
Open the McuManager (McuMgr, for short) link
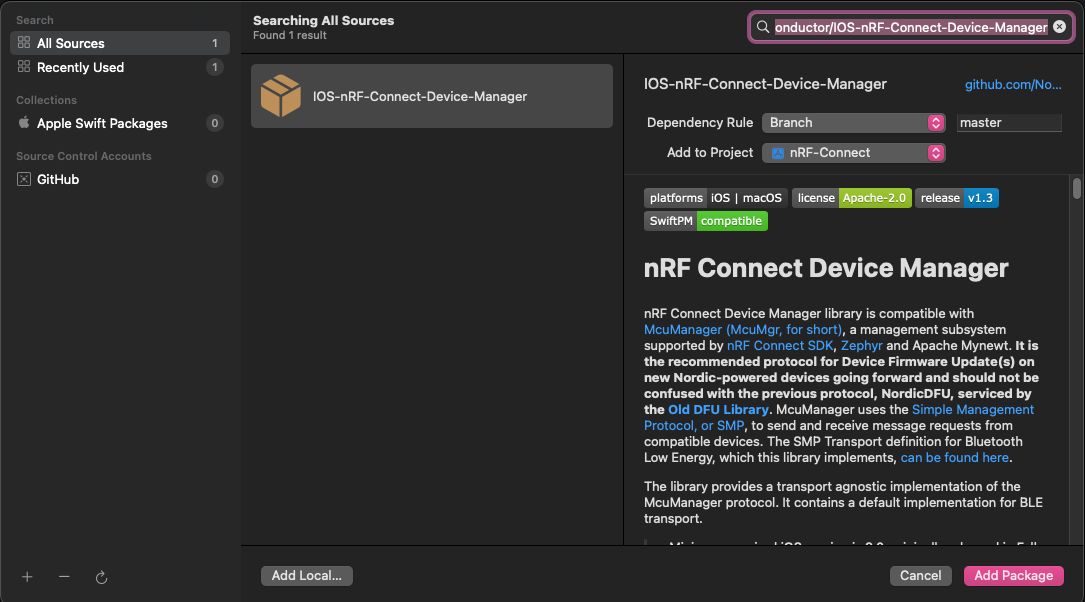tap(743, 329)
